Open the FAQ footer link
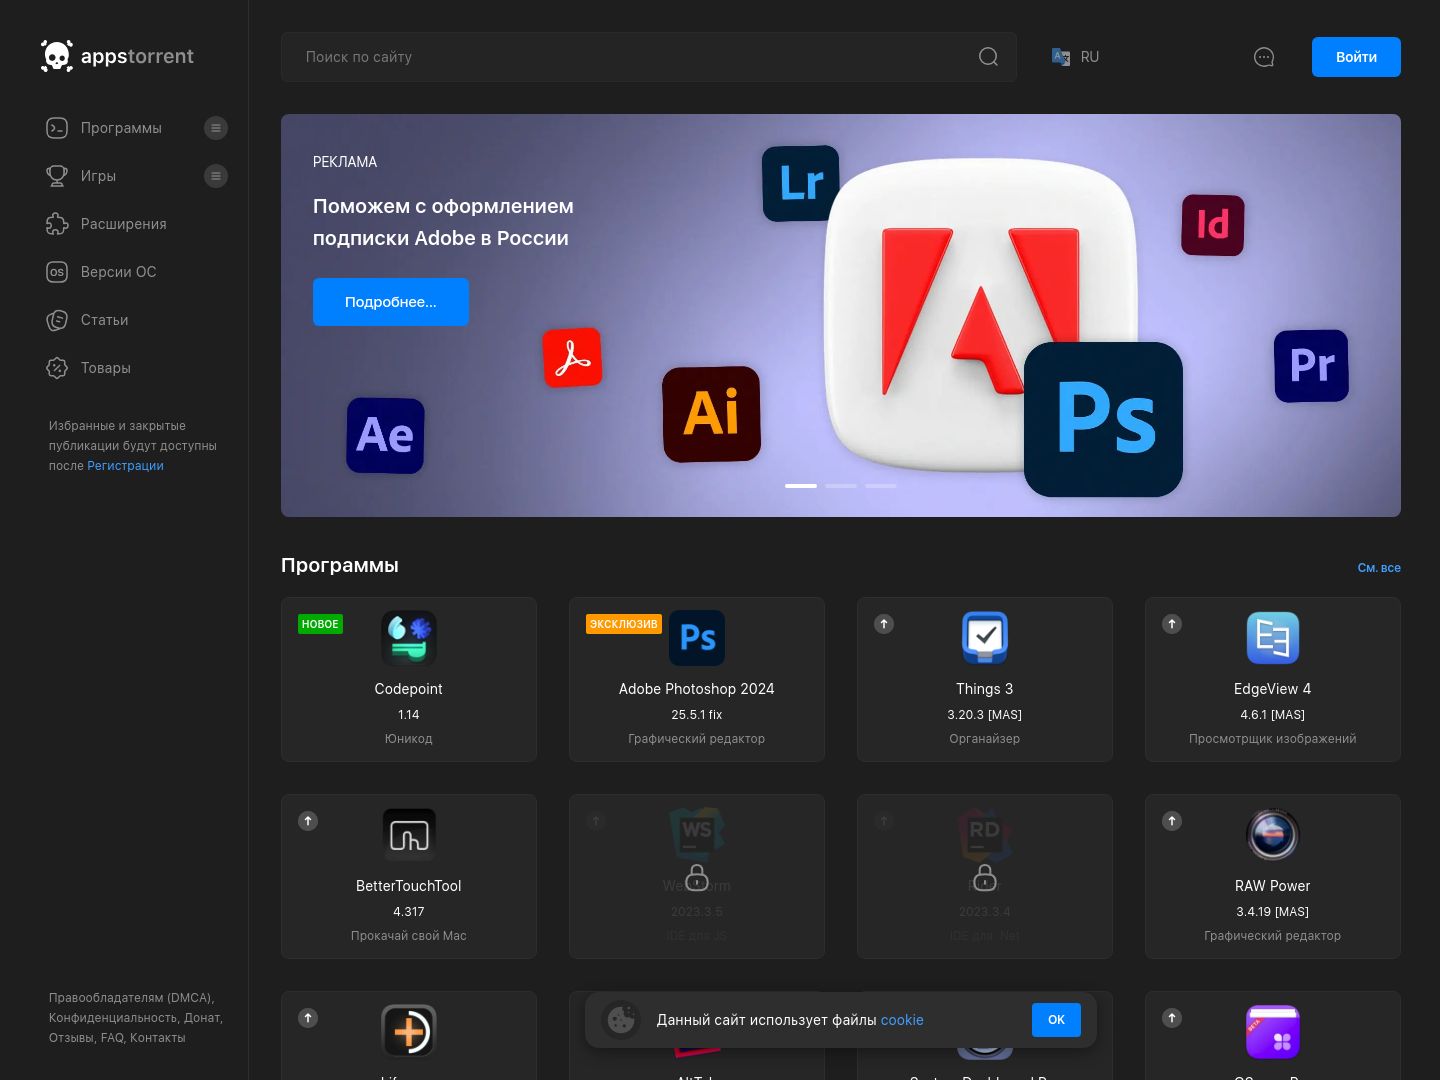 pos(111,1038)
